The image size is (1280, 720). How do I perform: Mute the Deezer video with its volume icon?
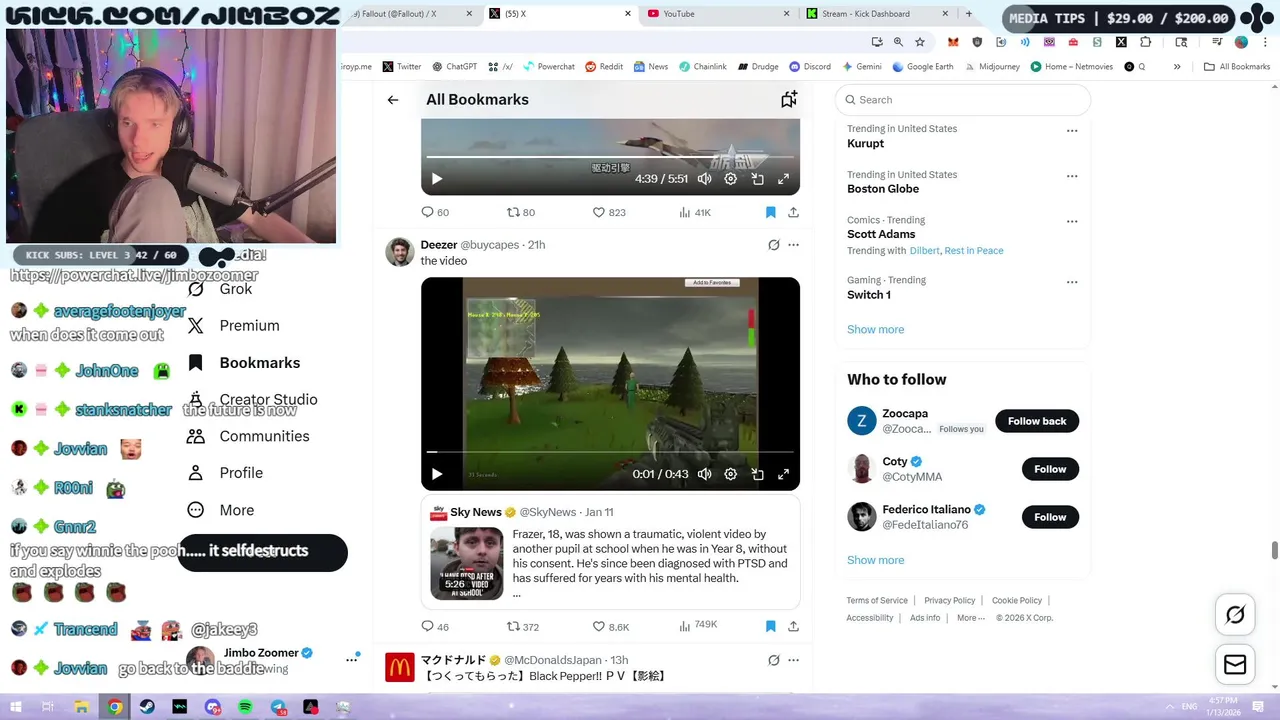coord(705,474)
